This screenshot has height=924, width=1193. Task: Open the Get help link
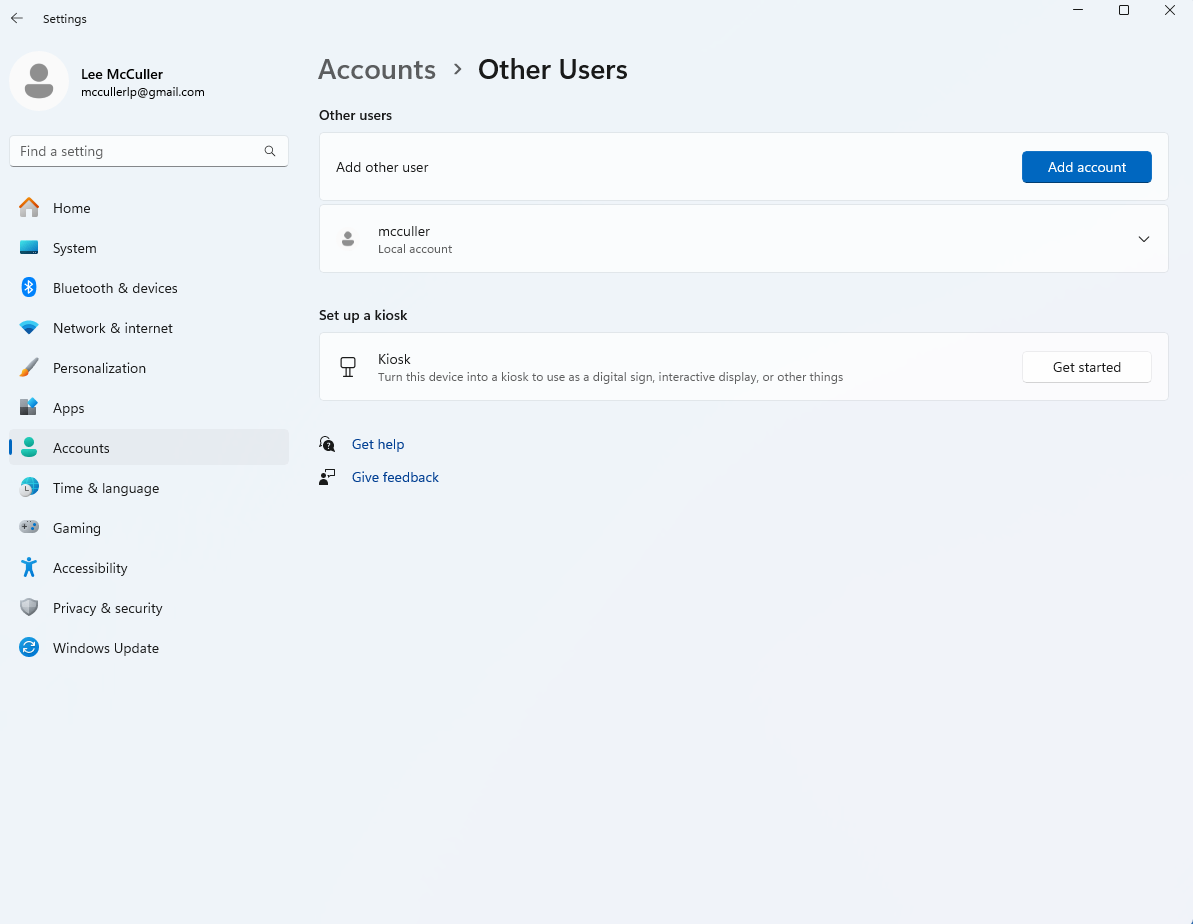click(377, 444)
